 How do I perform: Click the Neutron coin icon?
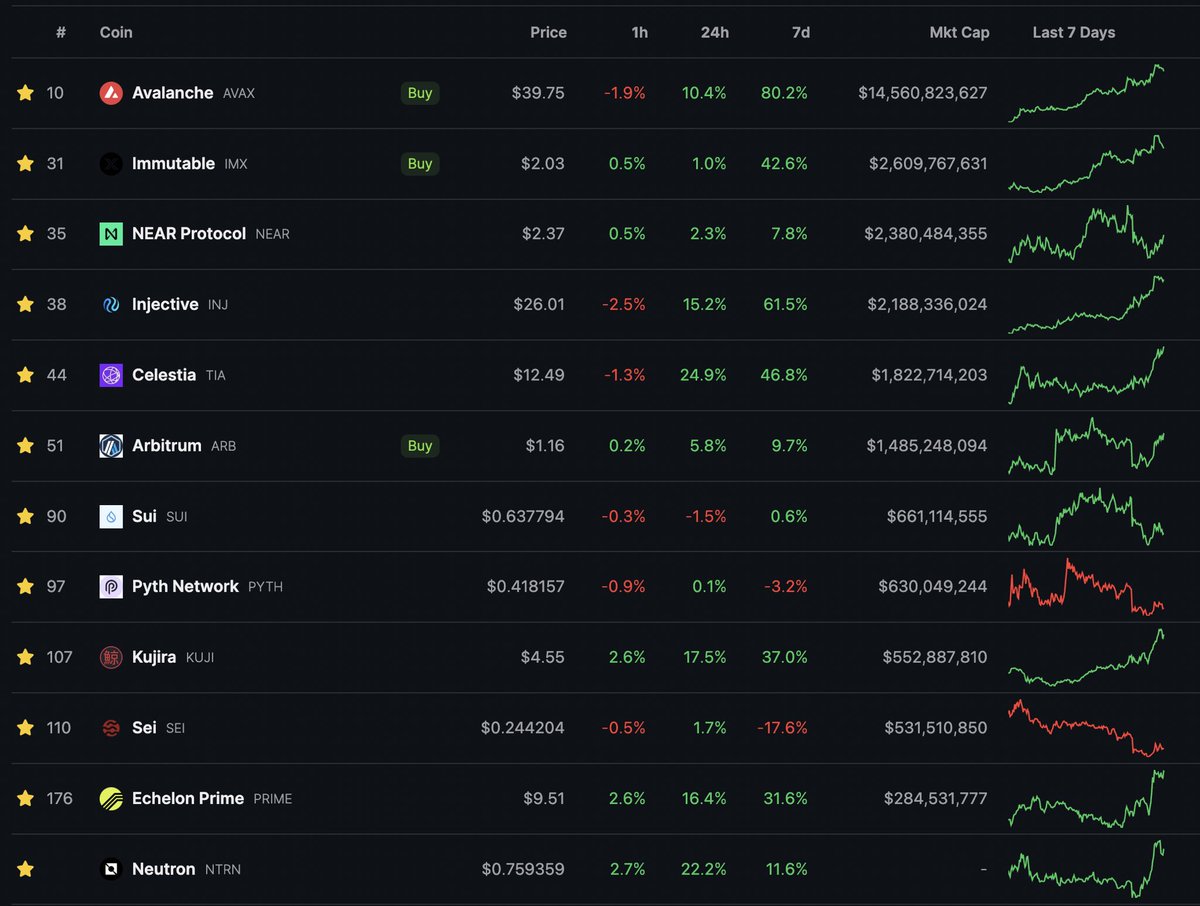click(109, 869)
